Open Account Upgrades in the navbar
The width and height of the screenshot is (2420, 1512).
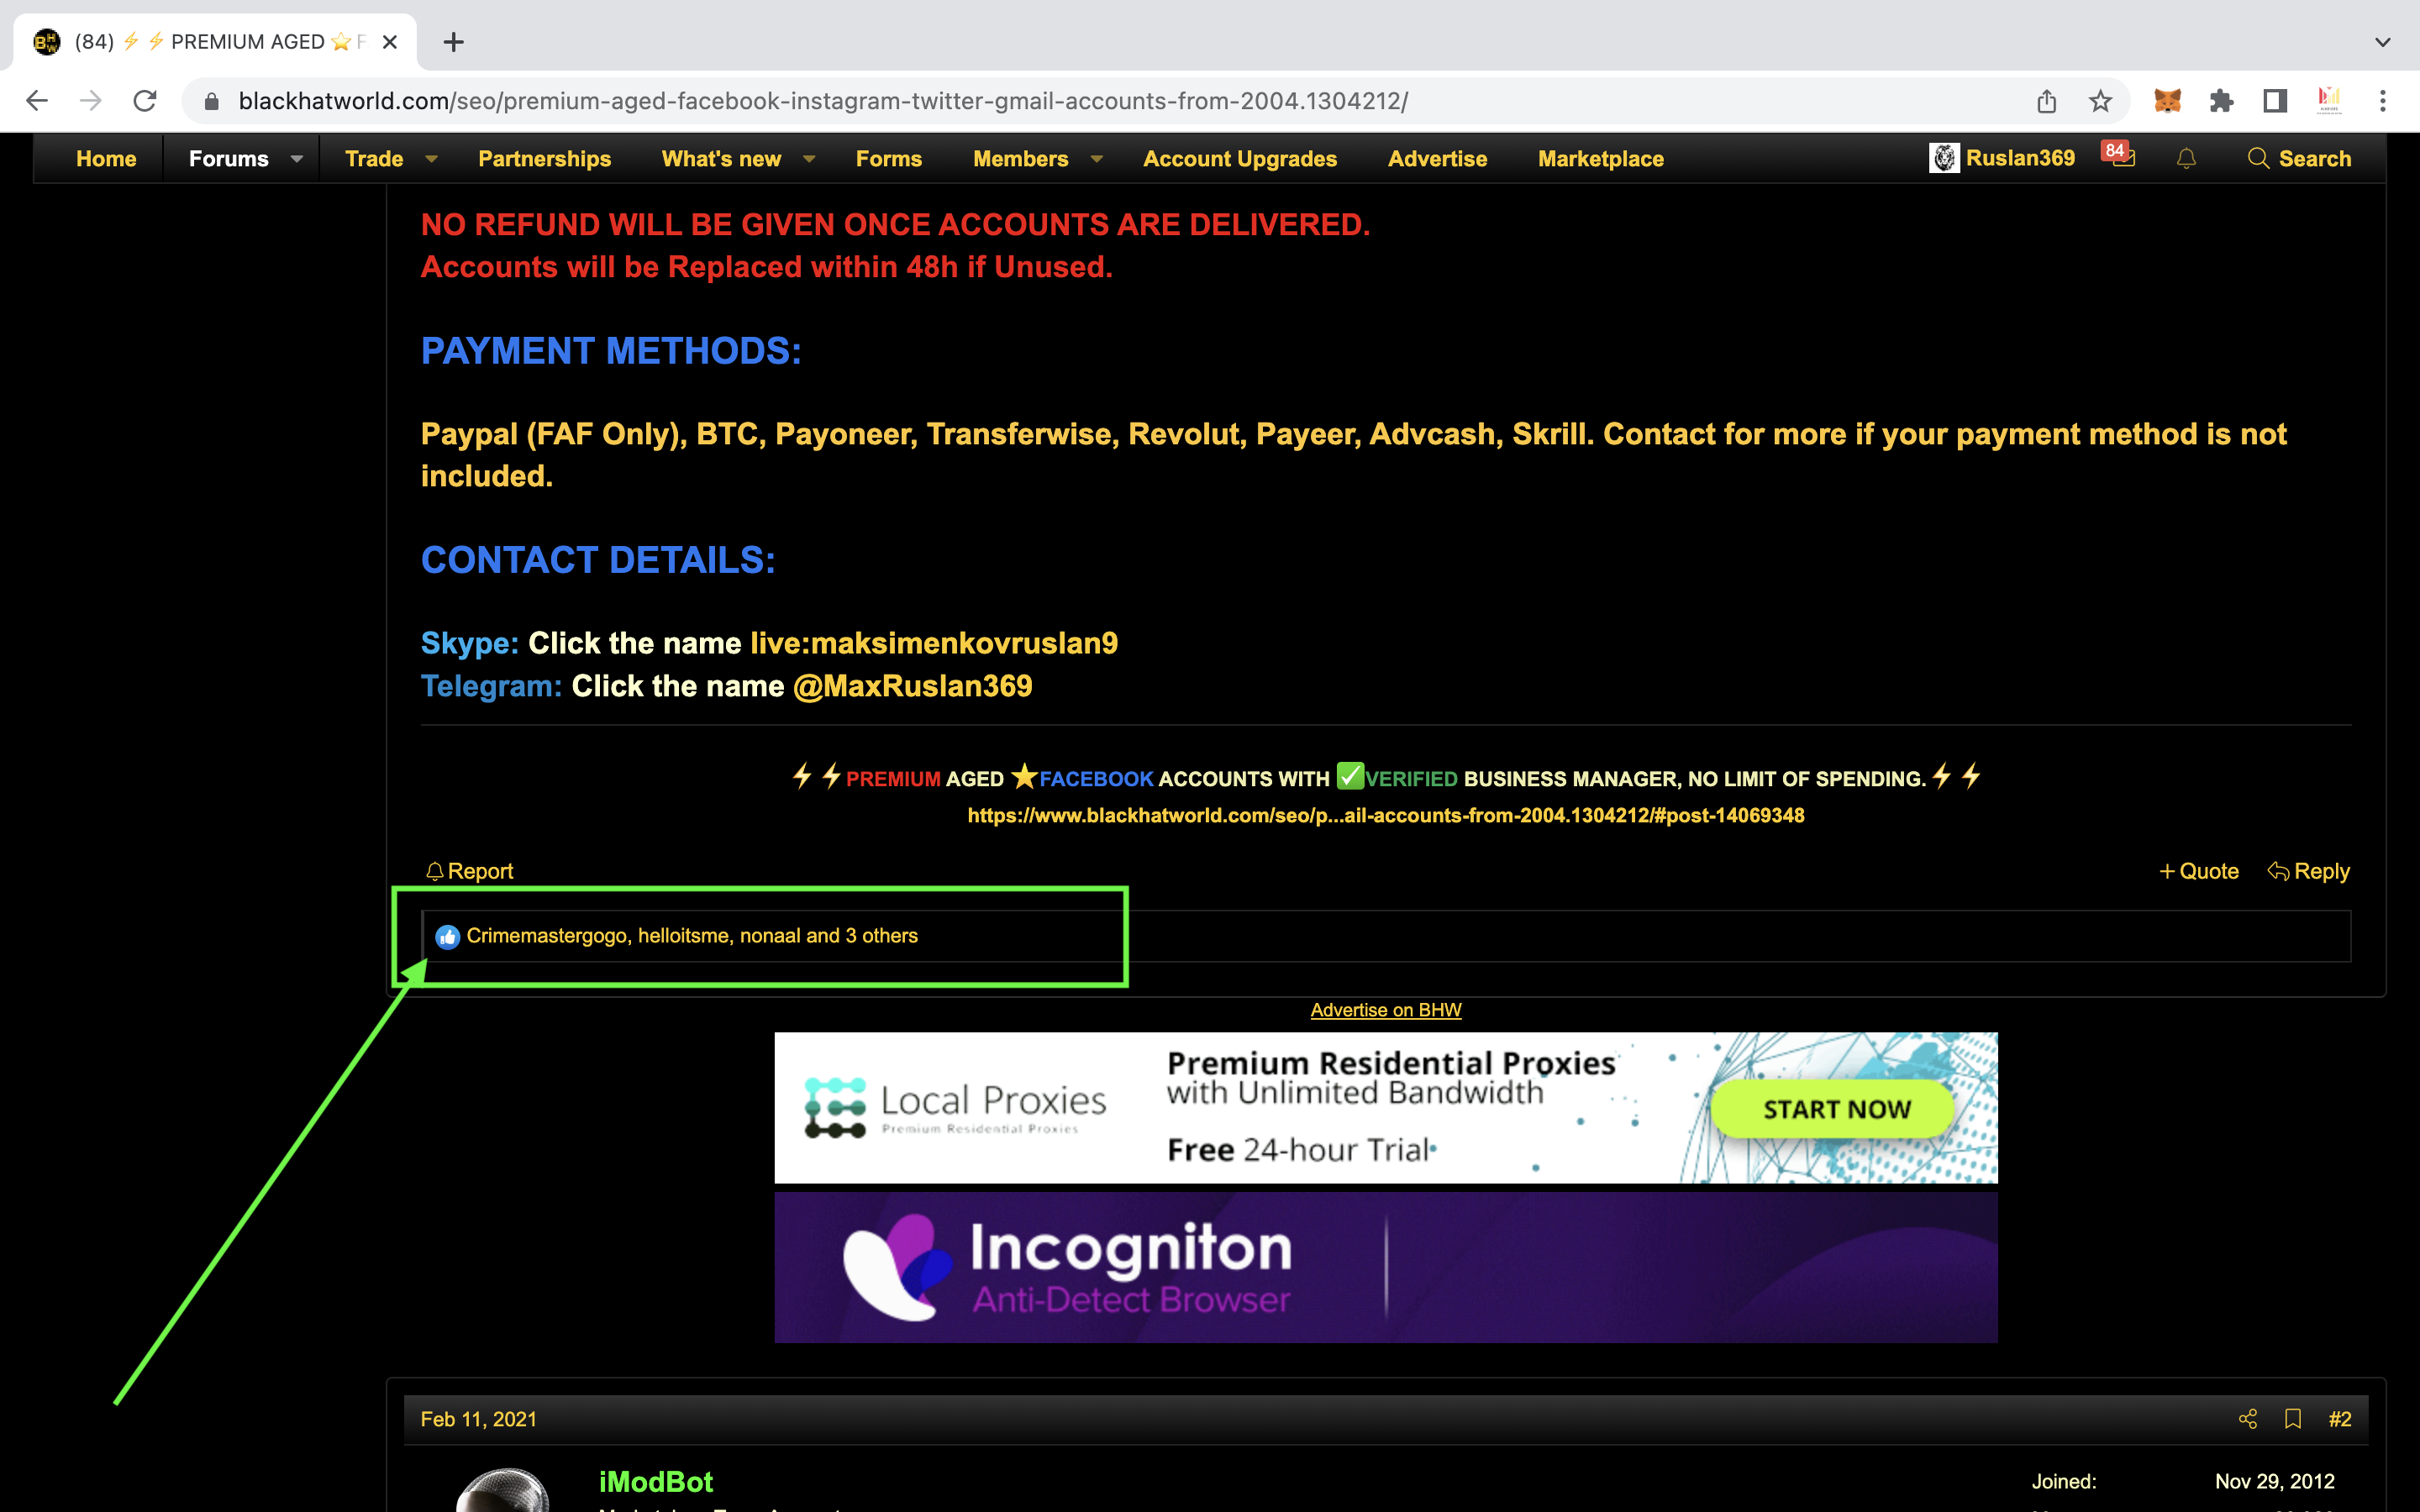pos(1240,159)
